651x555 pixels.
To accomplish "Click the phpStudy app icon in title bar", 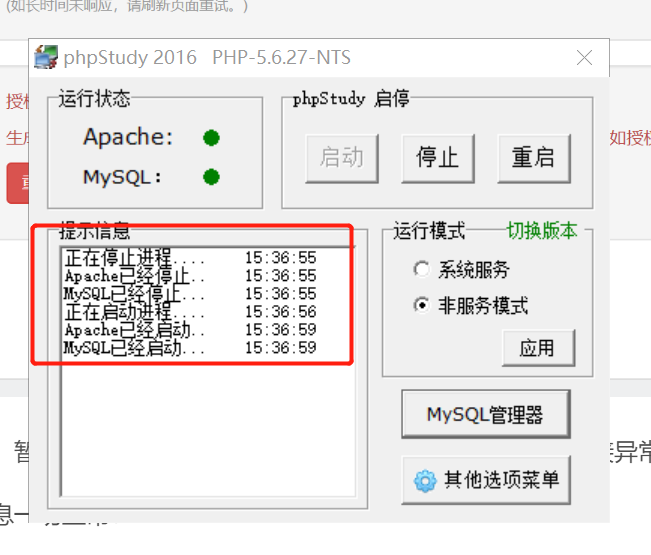I will pos(46,57).
